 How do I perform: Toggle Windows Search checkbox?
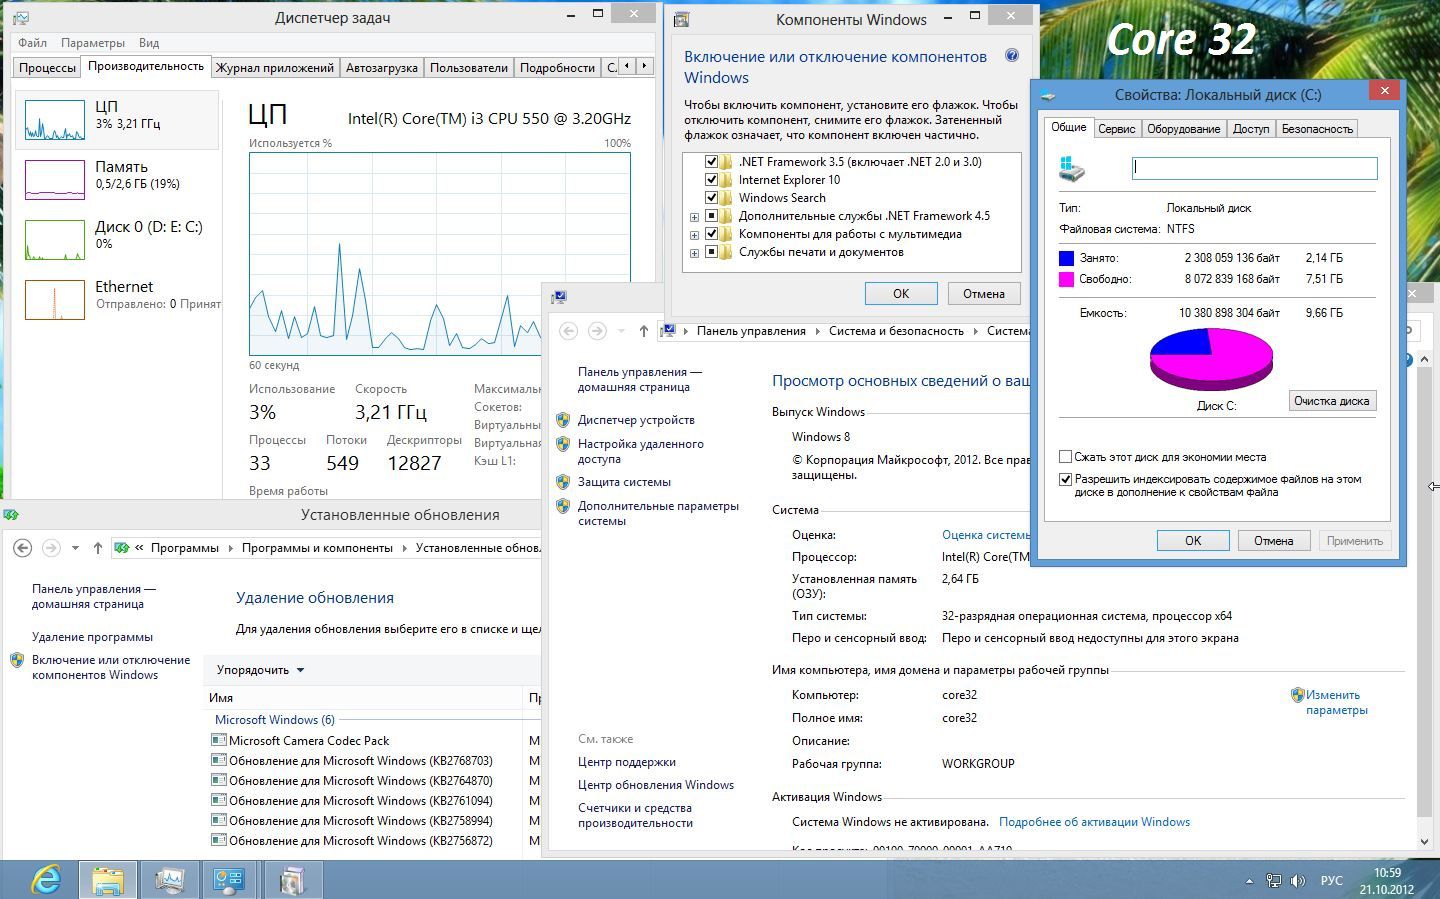click(x=712, y=198)
